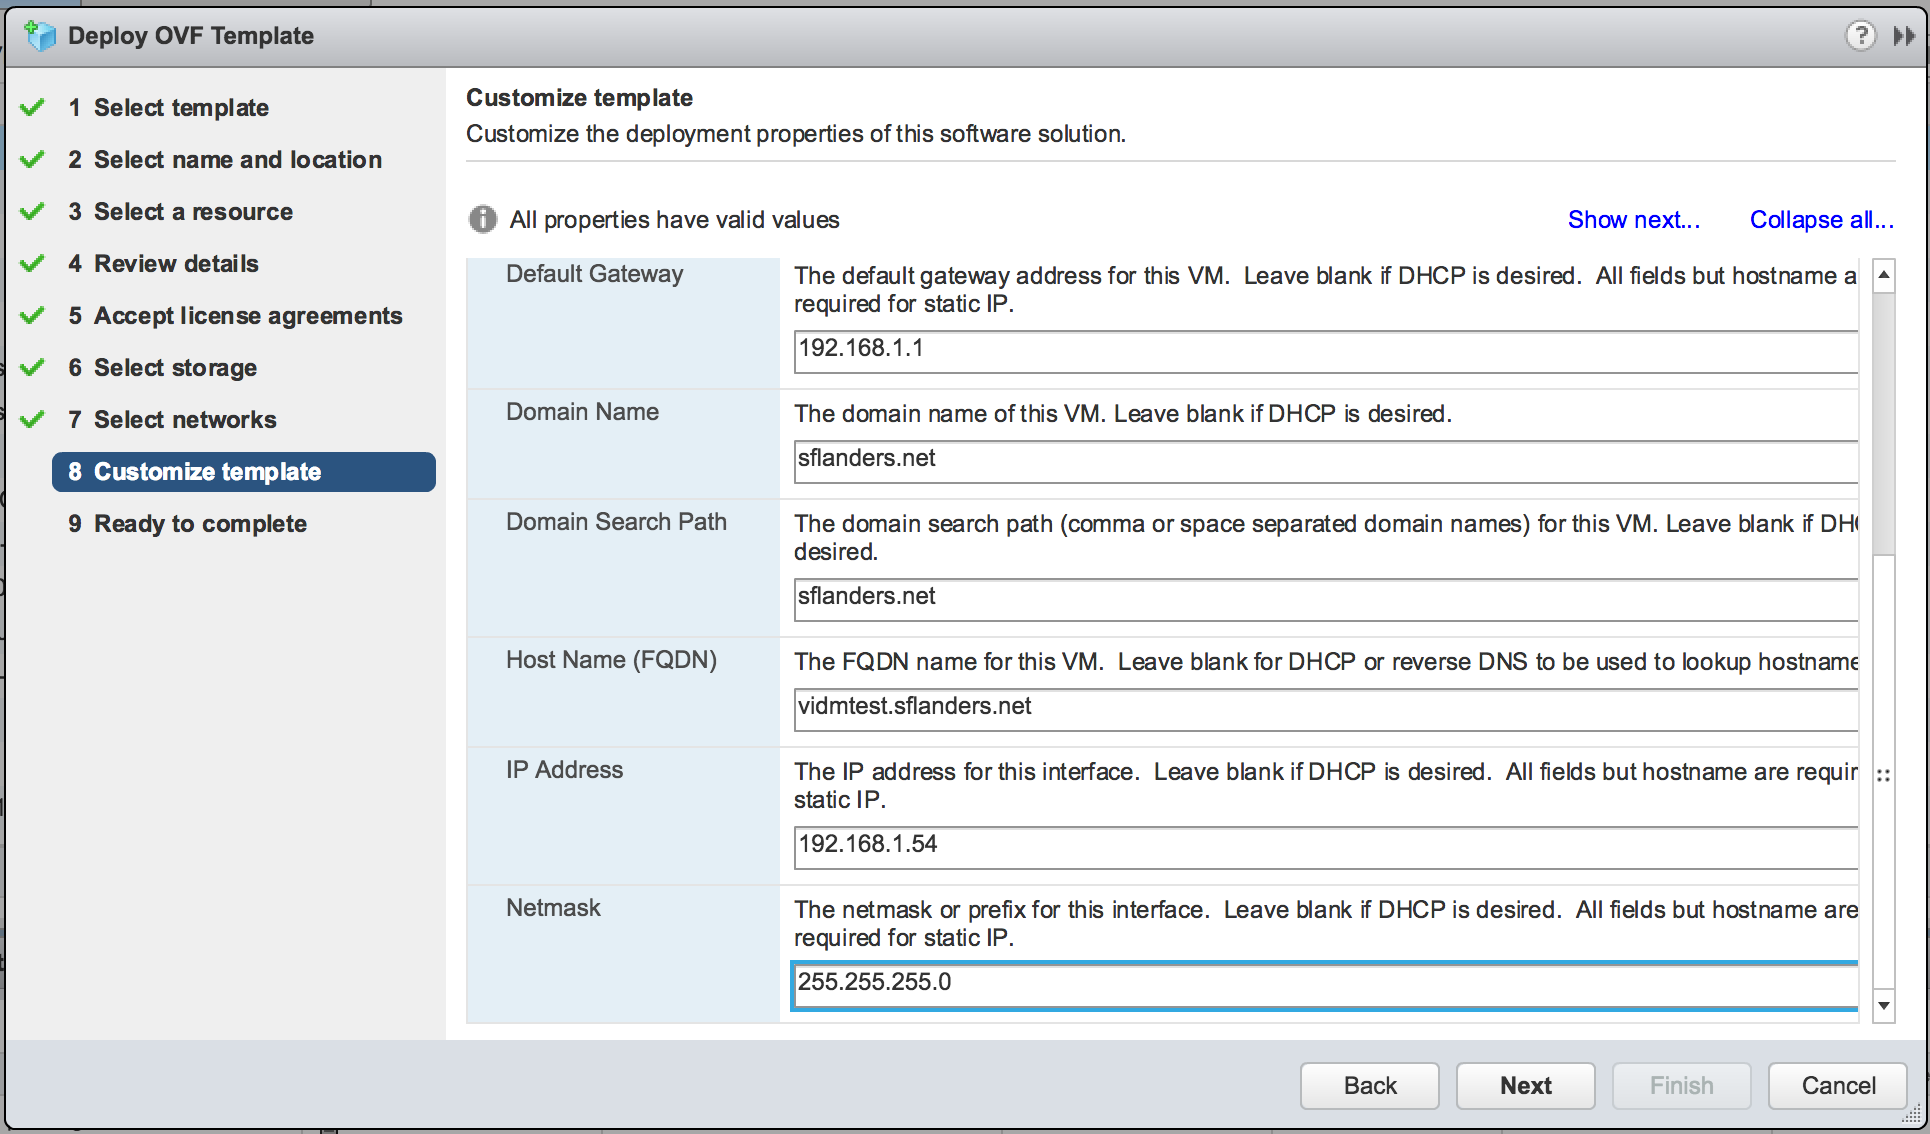The image size is (1930, 1134).
Task: Click the Host Name FQDN input field
Action: 1325,707
